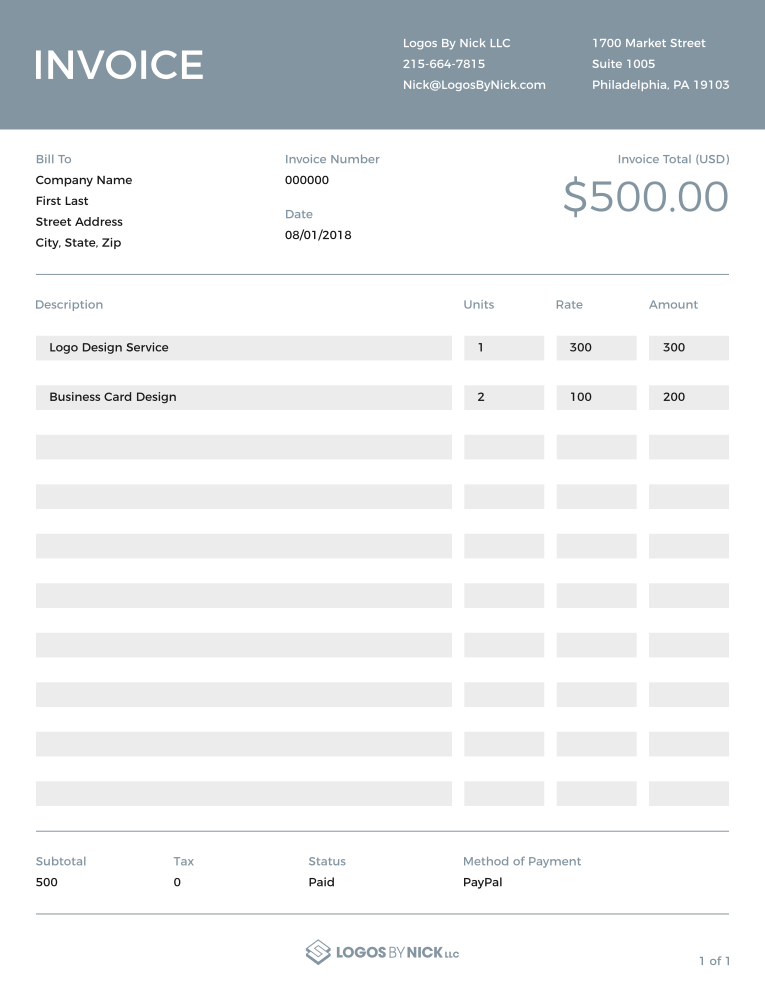Screen dimensions: 765x990
Task: Select the Street Address line
Action: coord(79,222)
